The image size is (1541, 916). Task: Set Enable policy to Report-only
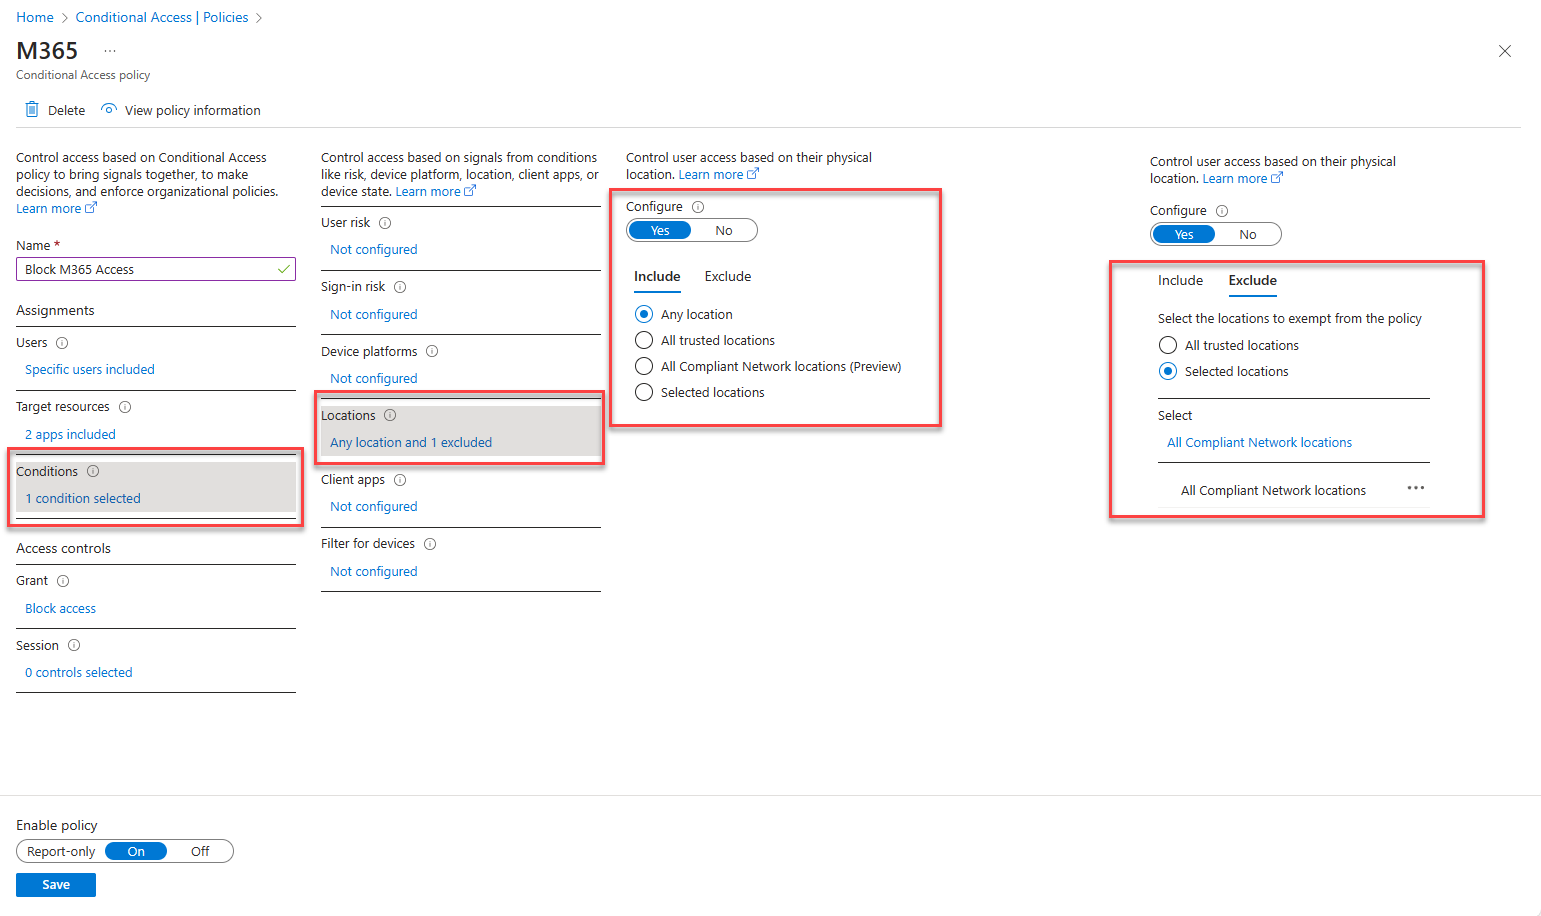(x=61, y=852)
